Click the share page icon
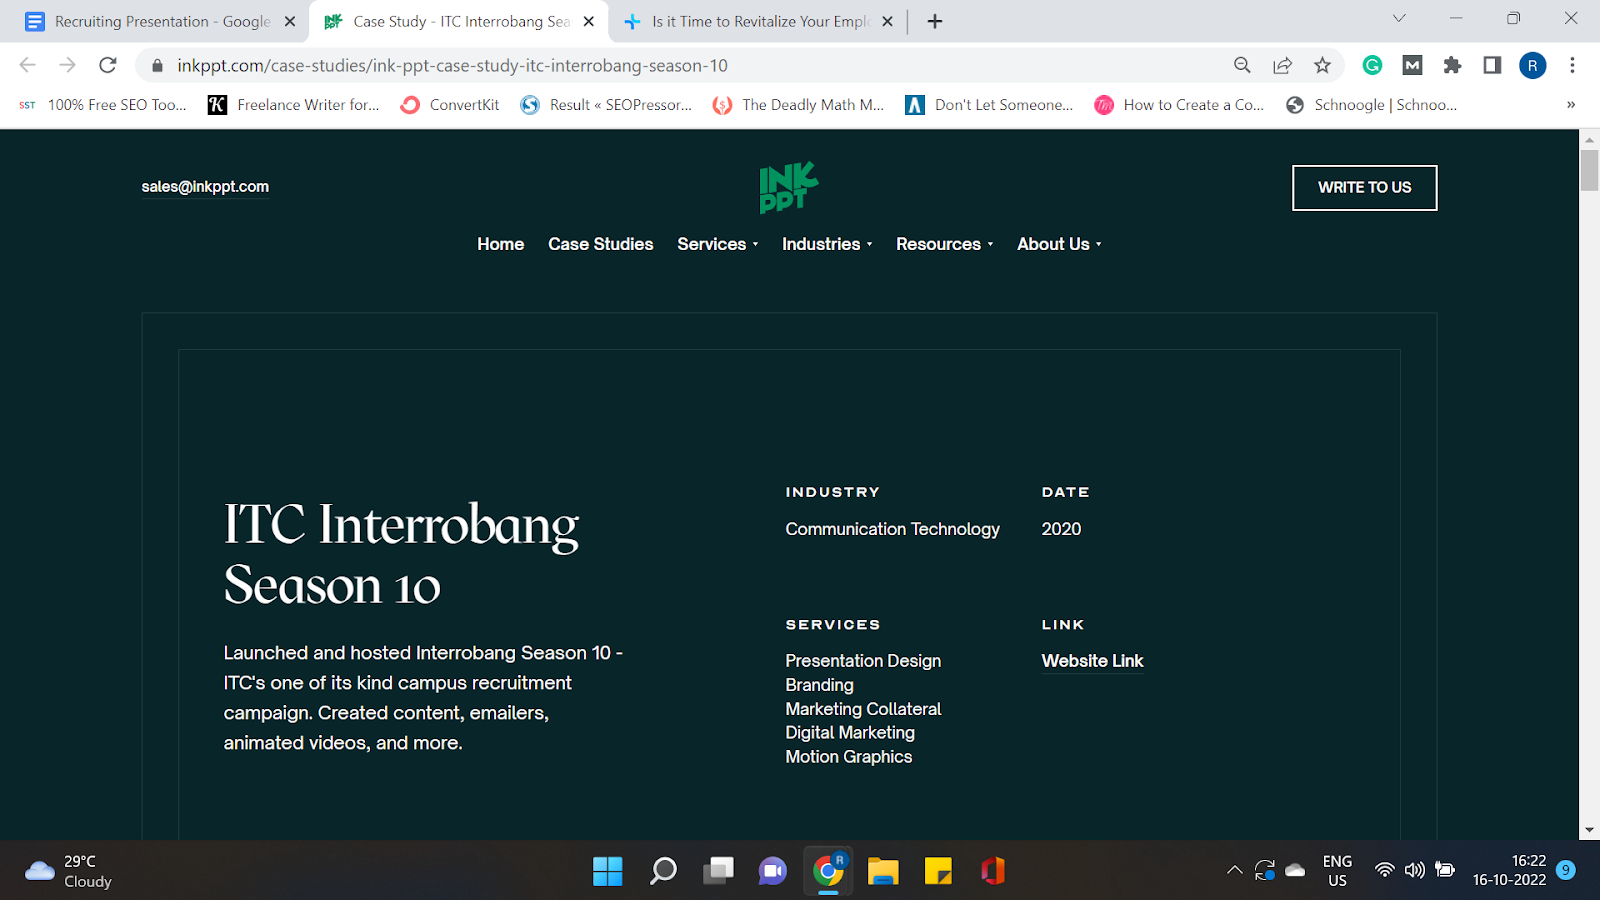Image resolution: width=1600 pixels, height=900 pixels. [1282, 65]
